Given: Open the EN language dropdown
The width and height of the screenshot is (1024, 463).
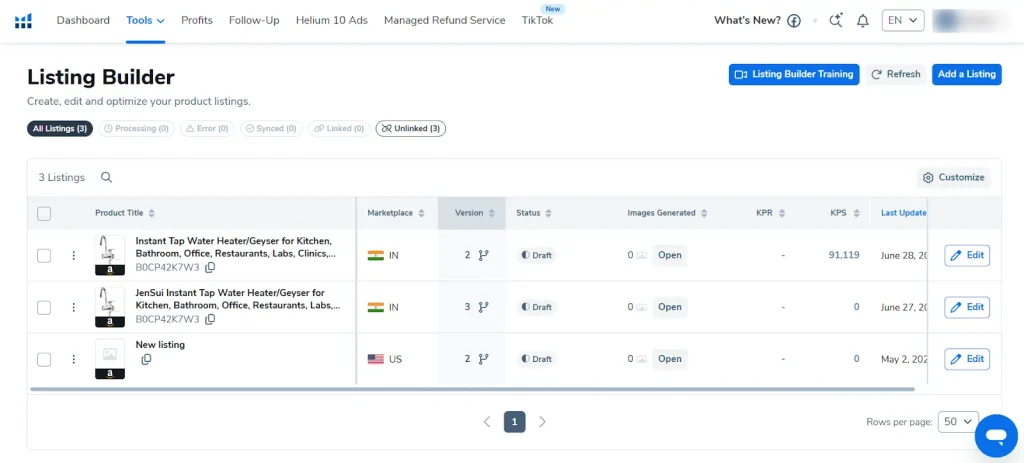Looking at the screenshot, I should pyautogui.click(x=903, y=20).
